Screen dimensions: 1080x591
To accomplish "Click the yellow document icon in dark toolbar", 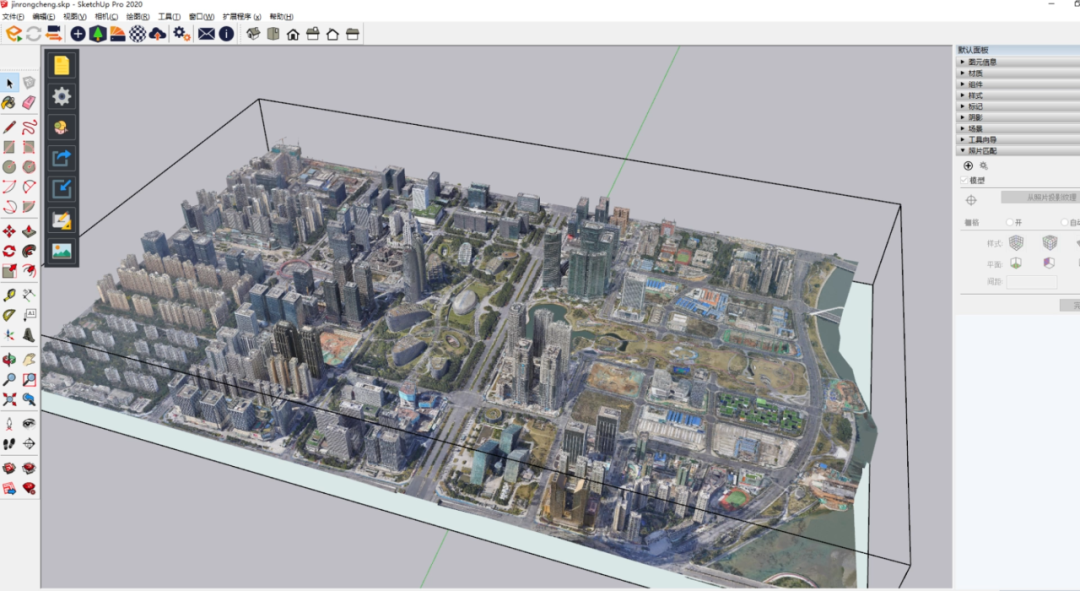I will coord(62,65).
